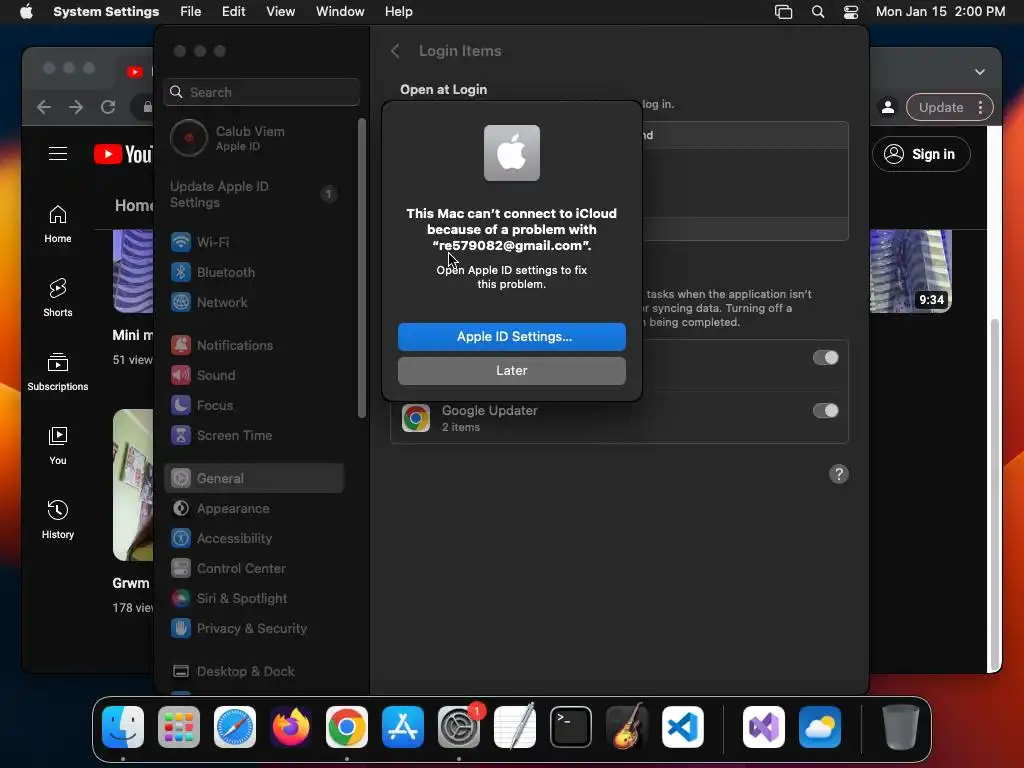The height and width of the screenshot is (768, 1024).
Task: Open Visual Studio Code from the Dock
Action: pyautogui.click(x=682, y=727)
